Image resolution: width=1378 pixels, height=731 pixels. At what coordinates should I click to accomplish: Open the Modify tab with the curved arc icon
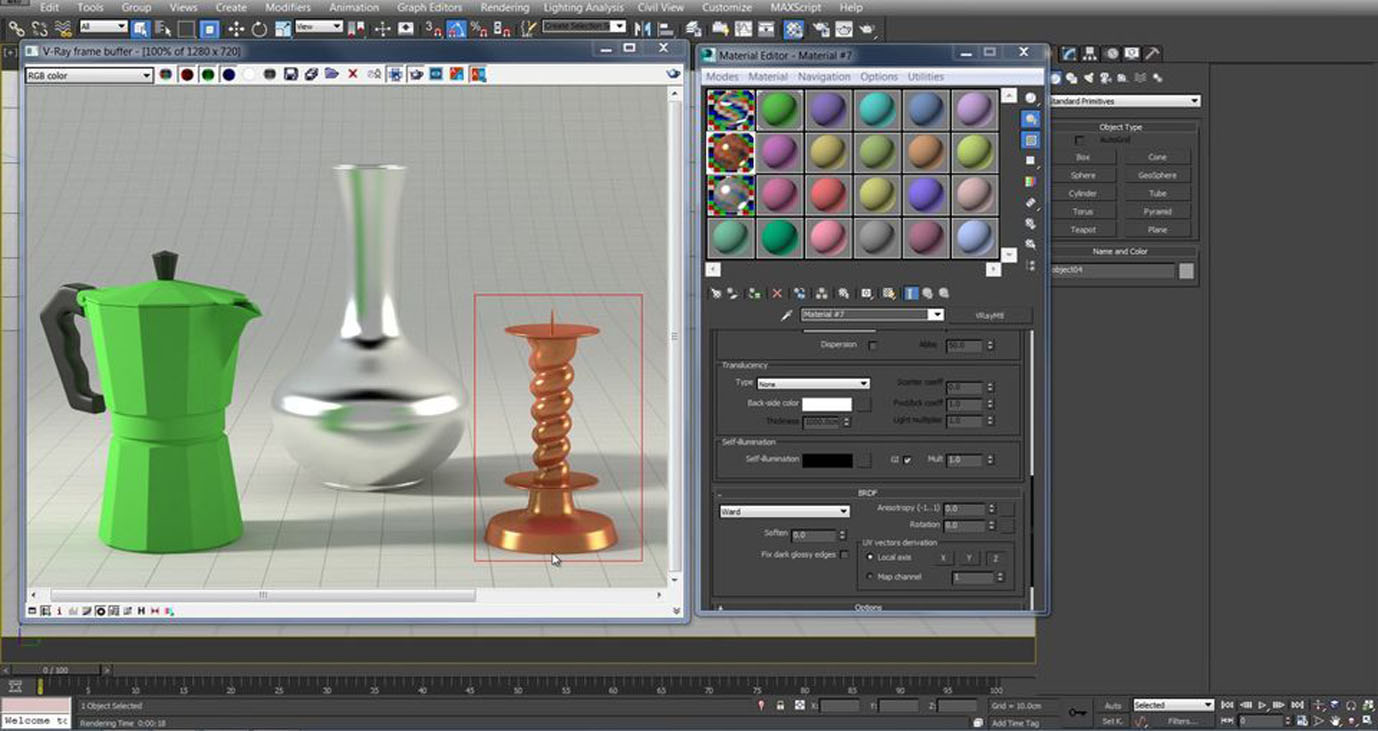(1069, 54)
